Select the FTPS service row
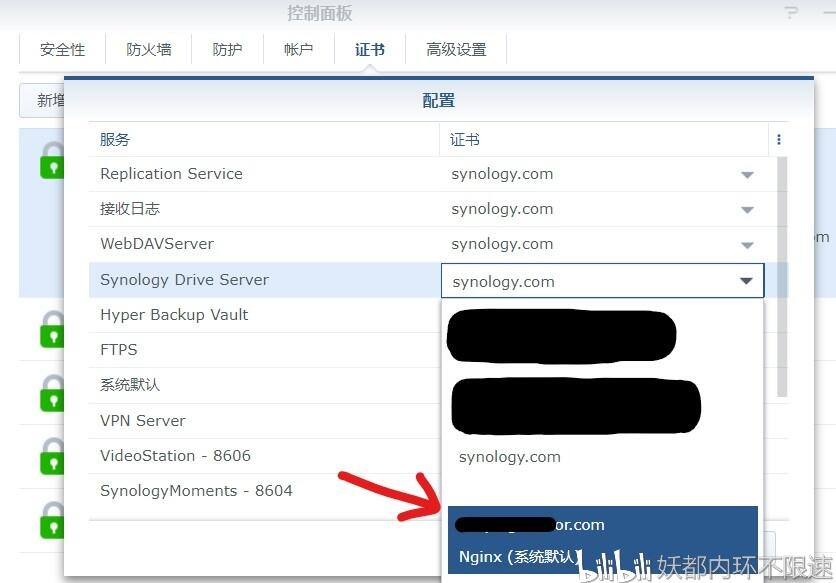836x583 pixels. click(265, 350)
